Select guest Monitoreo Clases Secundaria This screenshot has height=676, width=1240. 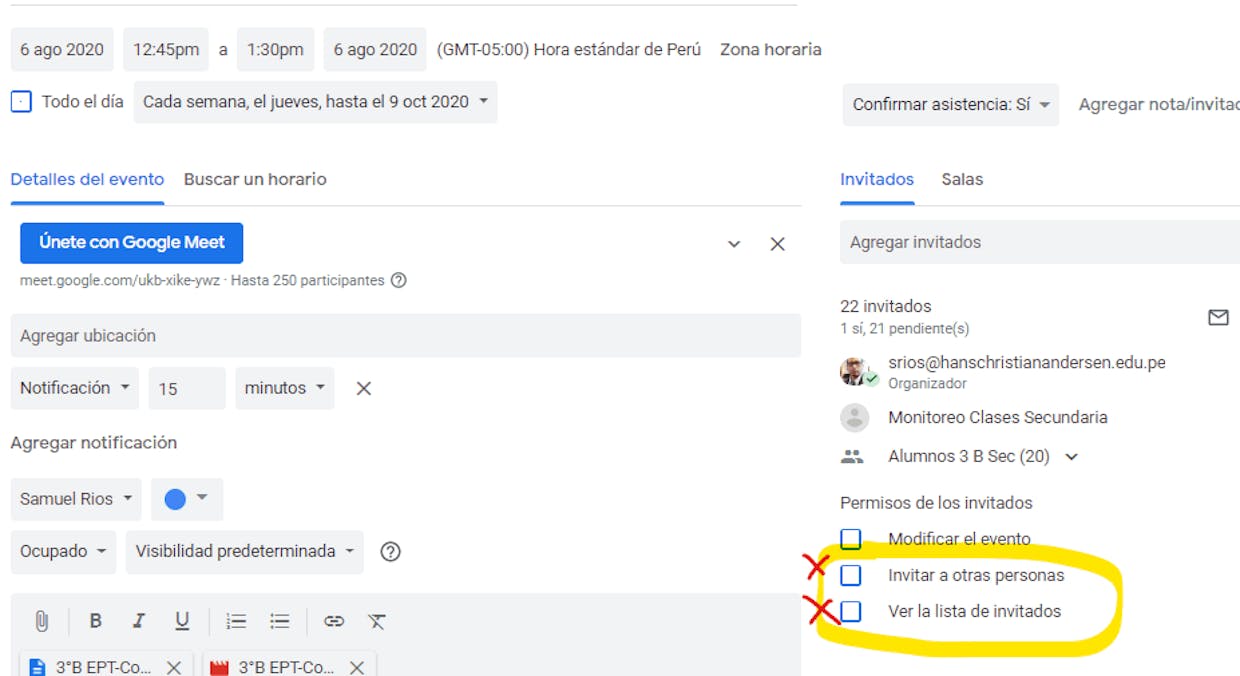998,417
